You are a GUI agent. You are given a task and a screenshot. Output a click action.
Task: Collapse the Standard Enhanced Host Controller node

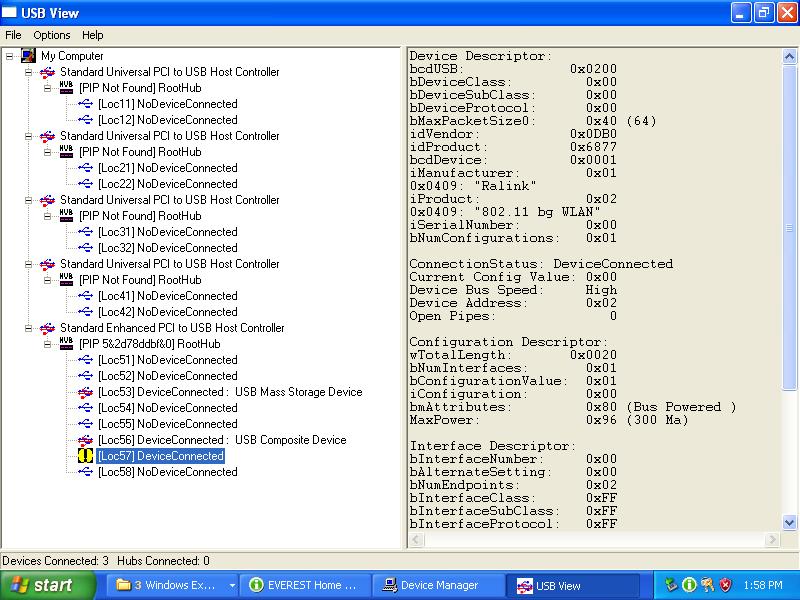click(x=29, y=328)
